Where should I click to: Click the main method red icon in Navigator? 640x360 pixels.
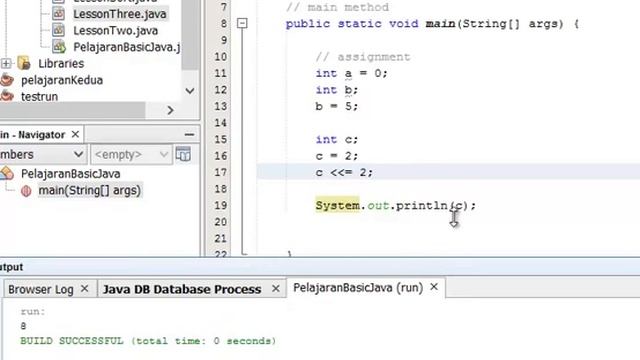coord(26,191)
